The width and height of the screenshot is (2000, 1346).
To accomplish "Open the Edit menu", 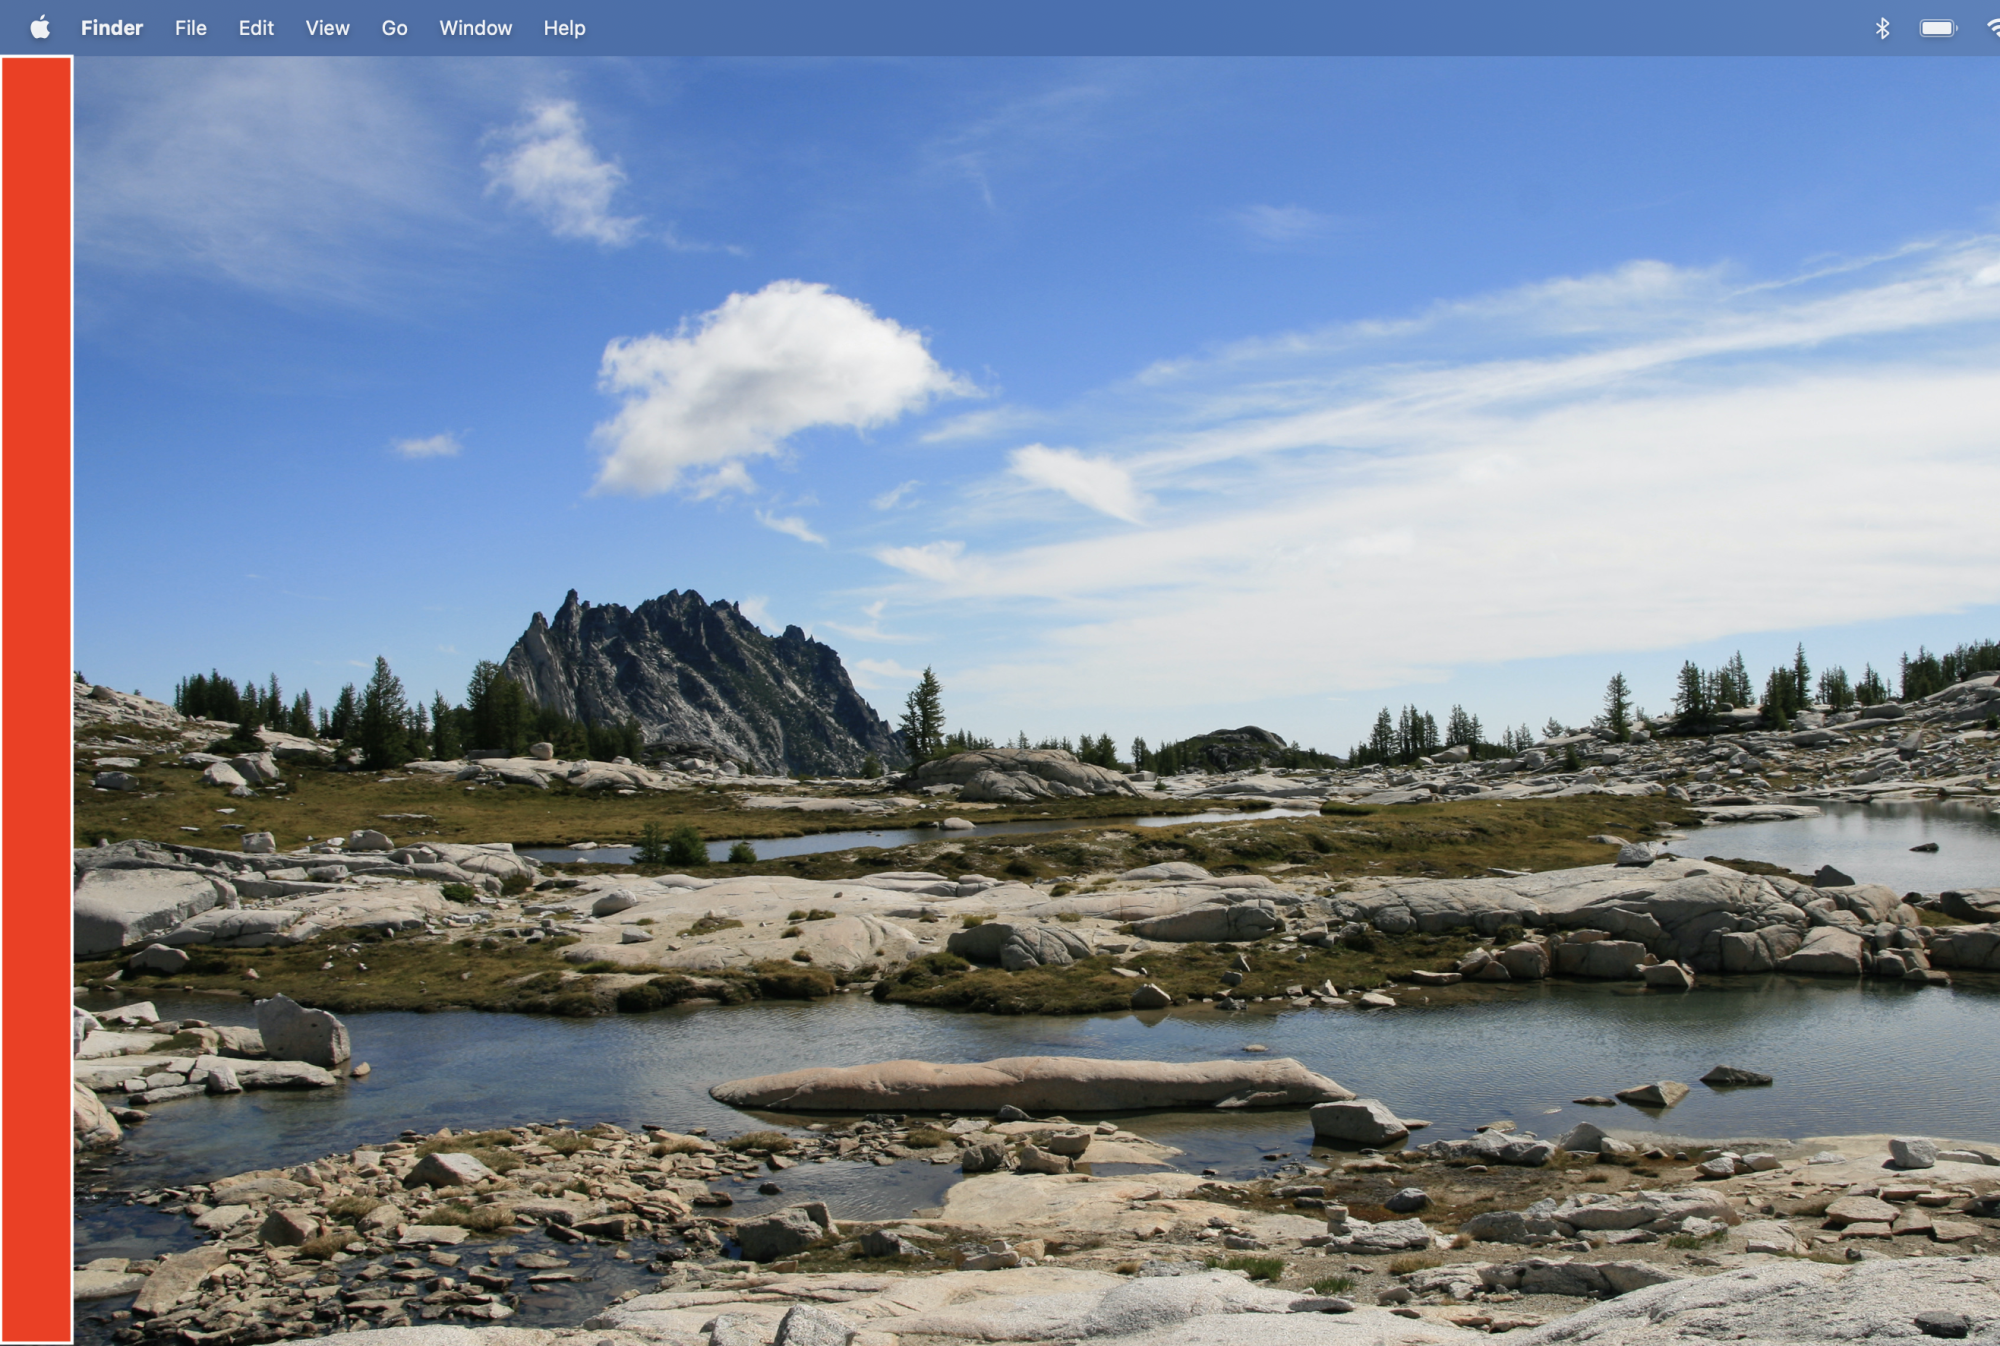I will (256, 28).
